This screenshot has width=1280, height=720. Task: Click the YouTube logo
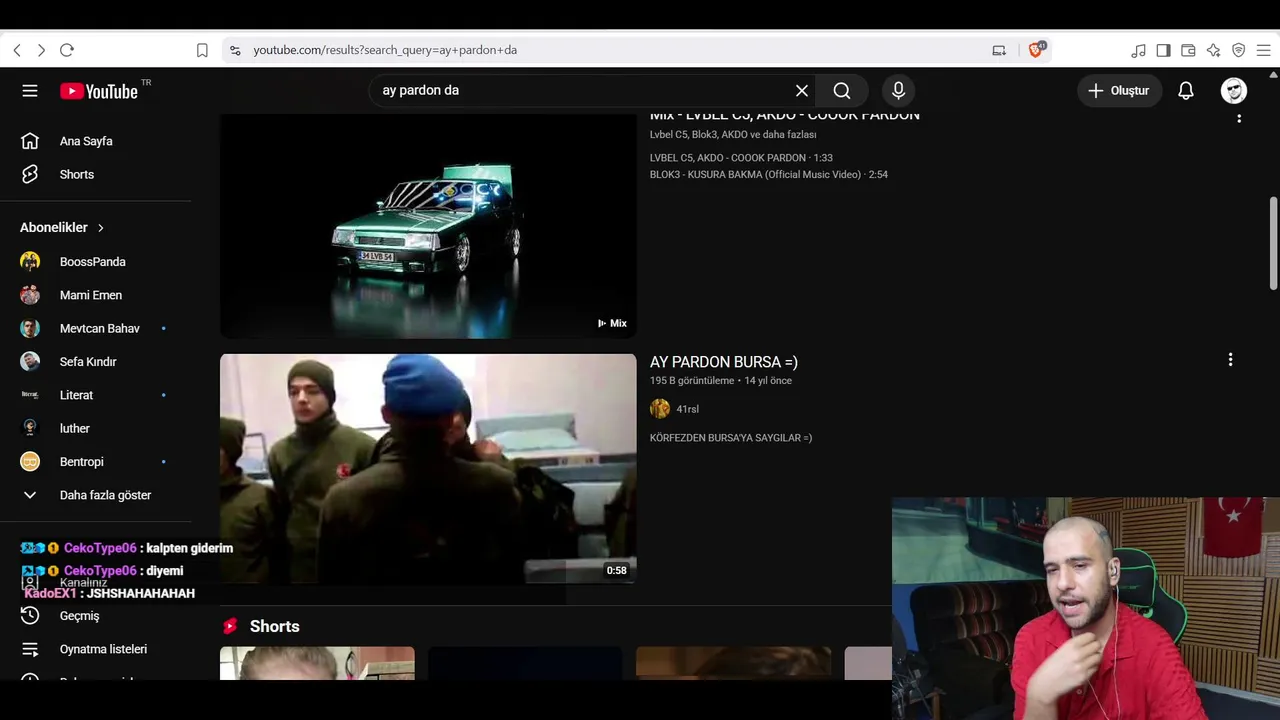coord(99,91)
